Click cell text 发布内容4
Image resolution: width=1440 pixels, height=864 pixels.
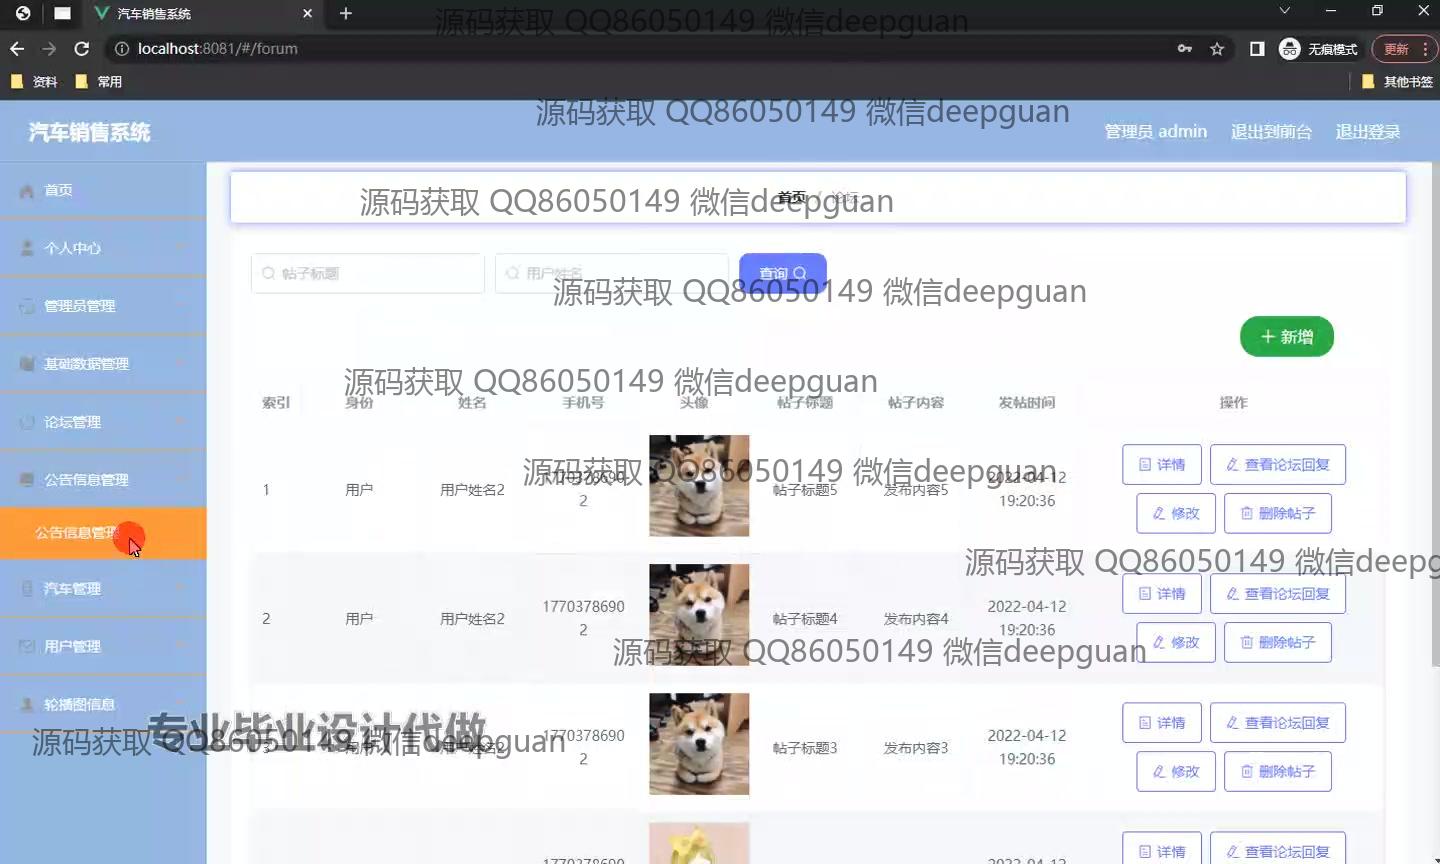point(916,619)
